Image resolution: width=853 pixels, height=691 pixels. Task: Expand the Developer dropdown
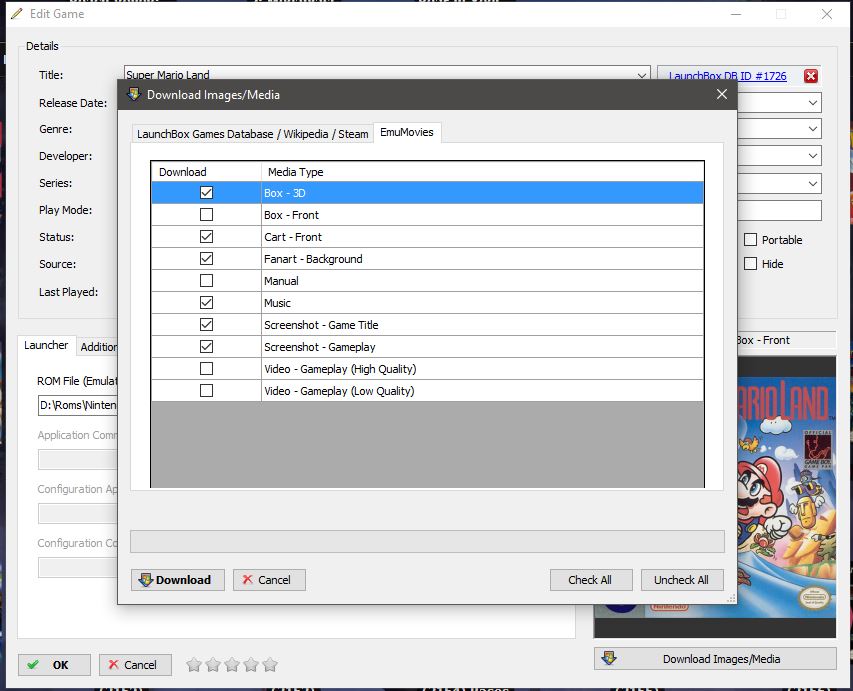pyautogui.click(x=813, y=156)
